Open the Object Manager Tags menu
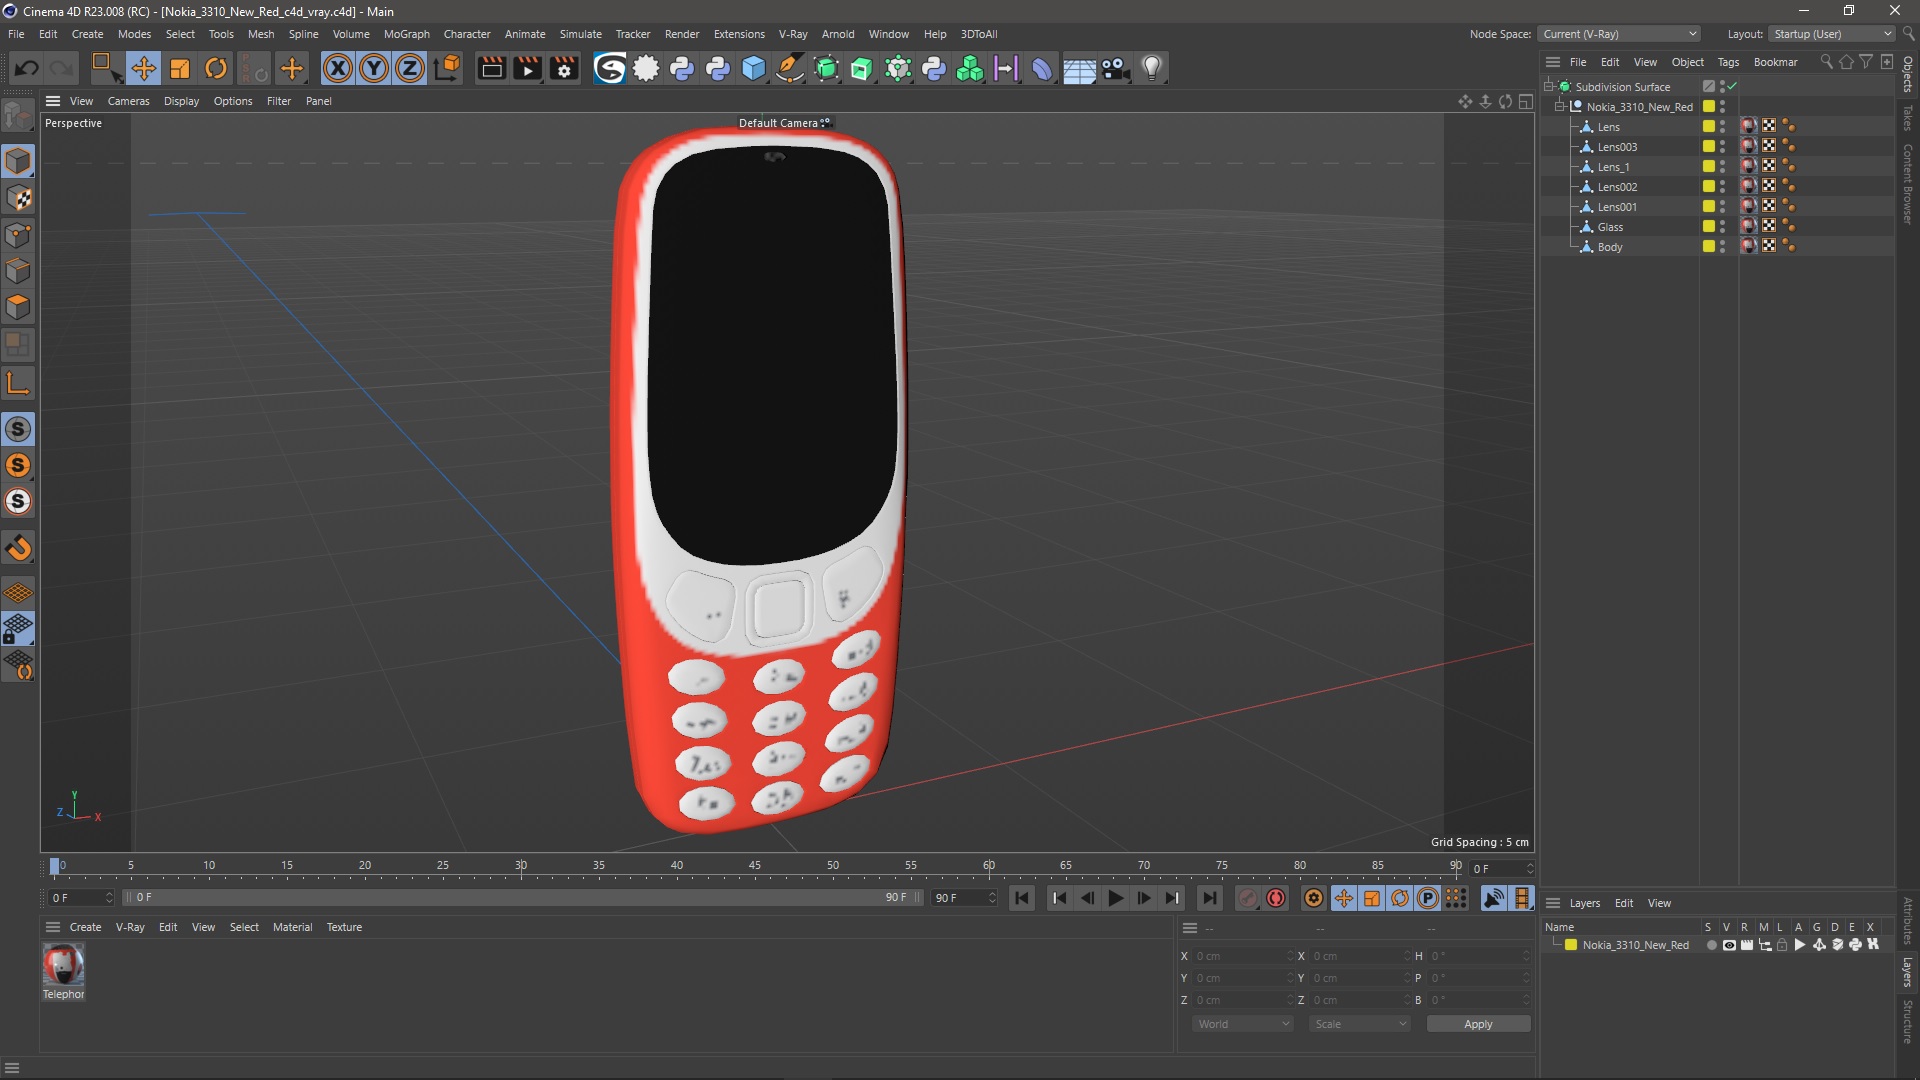The width and height of the screenshot is (1920, 1080). 1728,62
